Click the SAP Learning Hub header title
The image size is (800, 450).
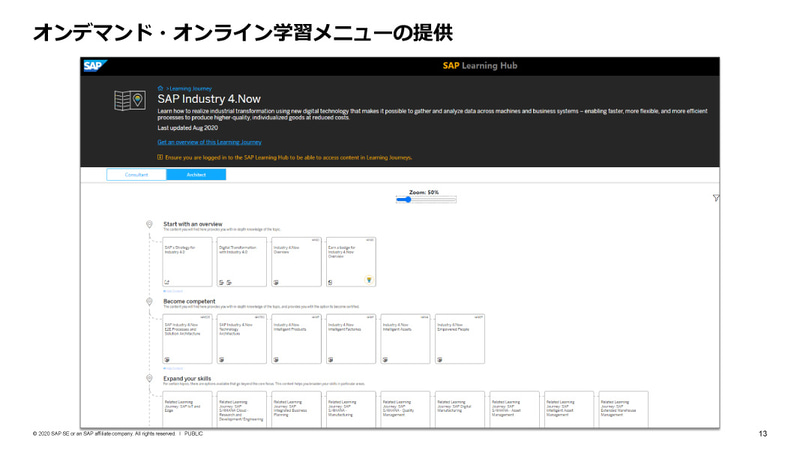(x=480, y=65)
